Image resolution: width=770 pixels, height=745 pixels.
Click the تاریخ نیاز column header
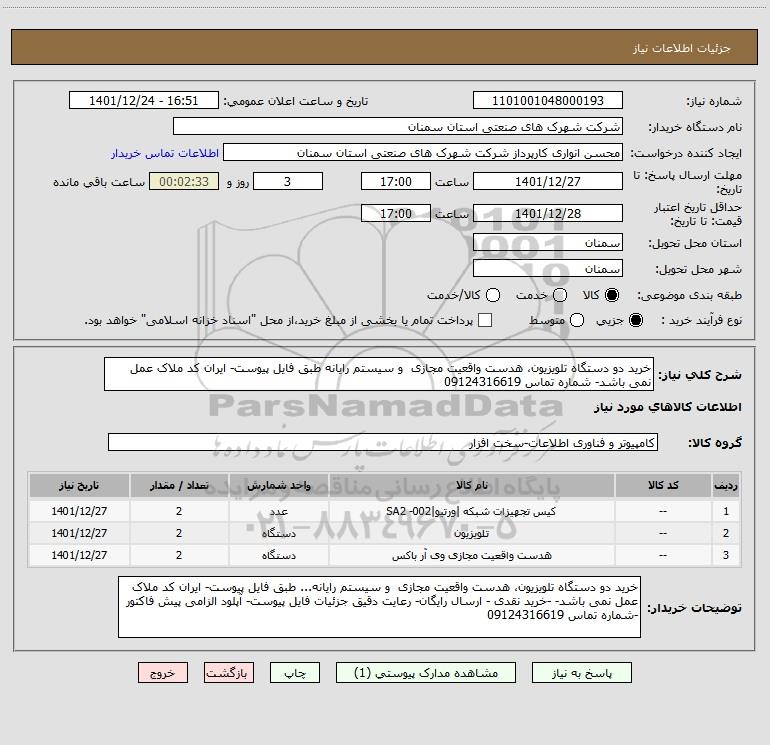(79, 485)
